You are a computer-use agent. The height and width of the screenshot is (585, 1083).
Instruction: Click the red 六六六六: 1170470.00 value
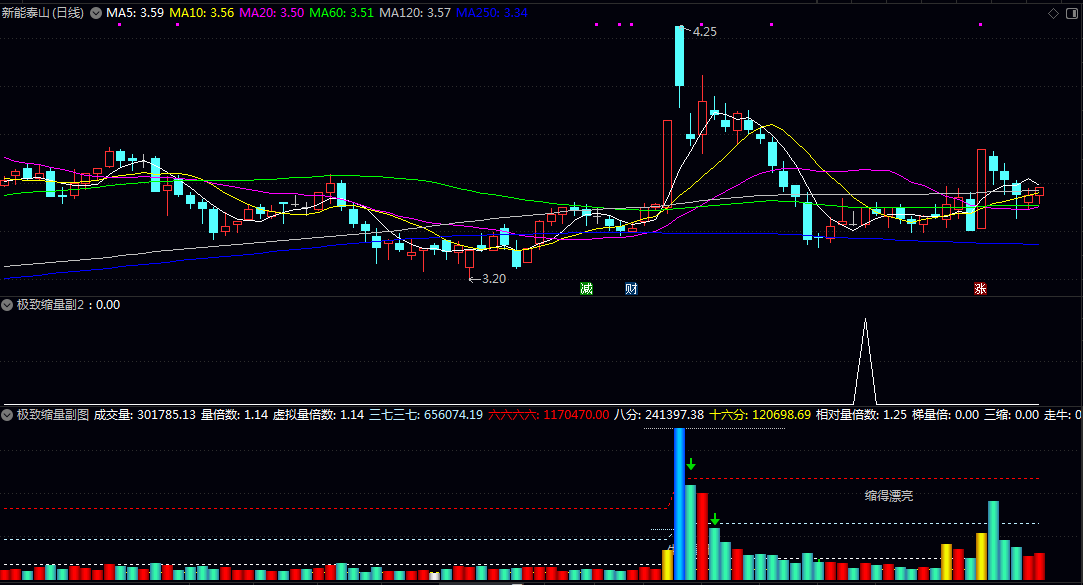(x=548, y=415)
